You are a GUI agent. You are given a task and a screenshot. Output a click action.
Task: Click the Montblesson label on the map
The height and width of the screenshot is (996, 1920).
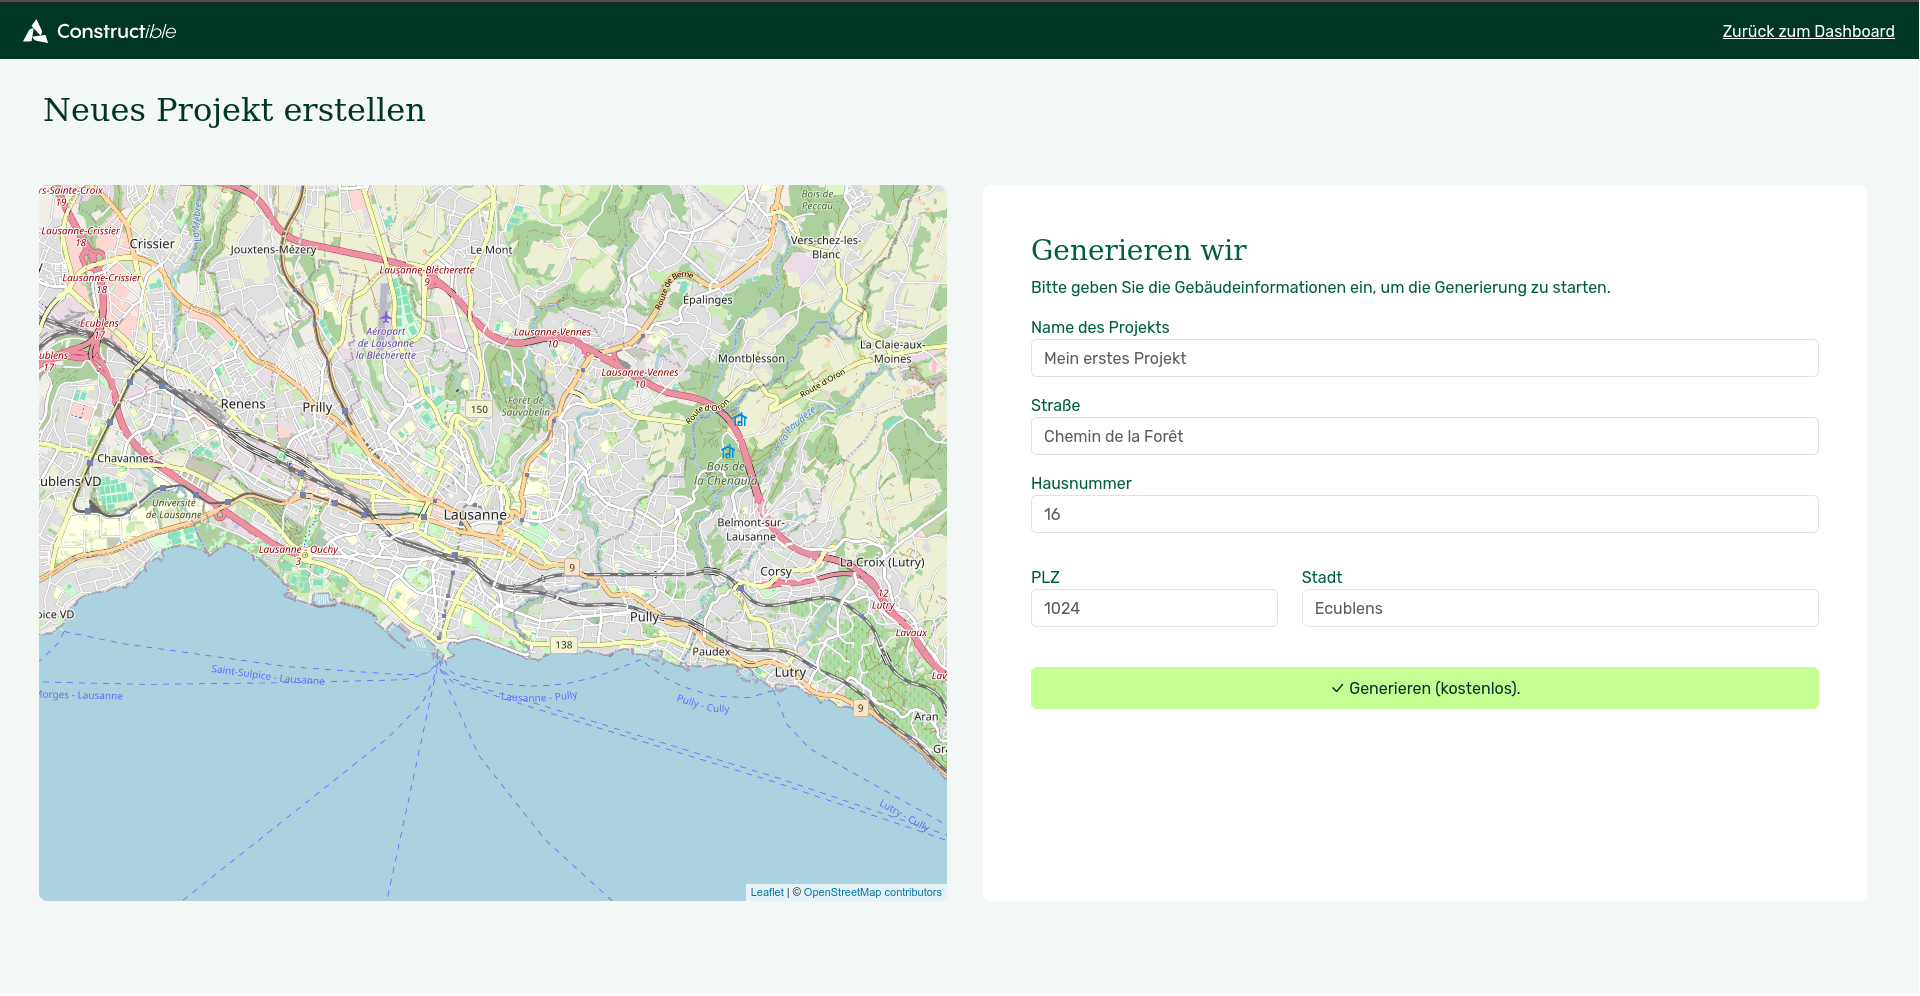751,358
